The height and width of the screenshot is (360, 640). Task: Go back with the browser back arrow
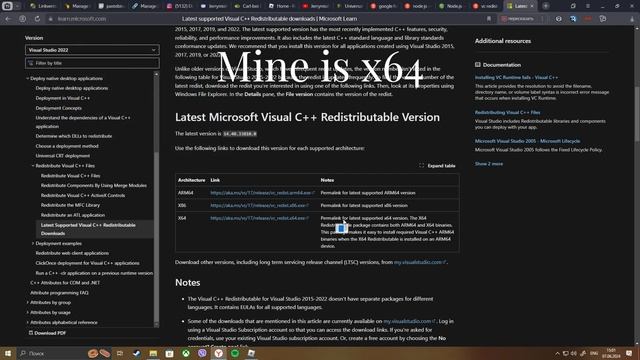click(x=8, y=19)
